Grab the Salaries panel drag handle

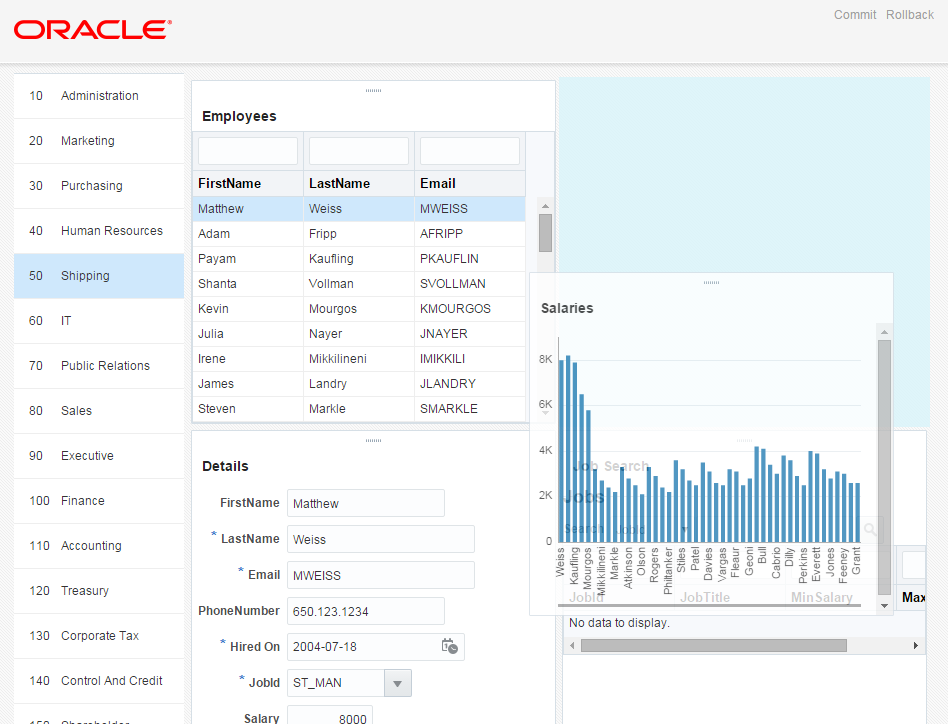pos(711,282)
